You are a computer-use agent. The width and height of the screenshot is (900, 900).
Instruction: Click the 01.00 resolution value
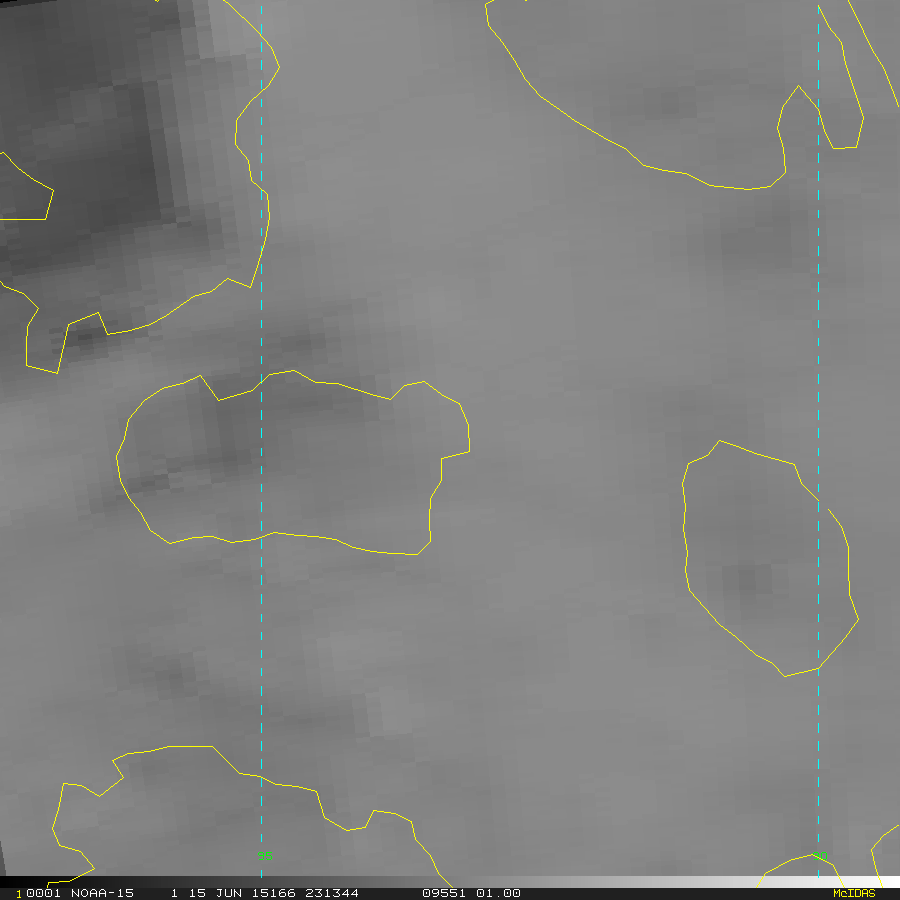pos(498,893)
